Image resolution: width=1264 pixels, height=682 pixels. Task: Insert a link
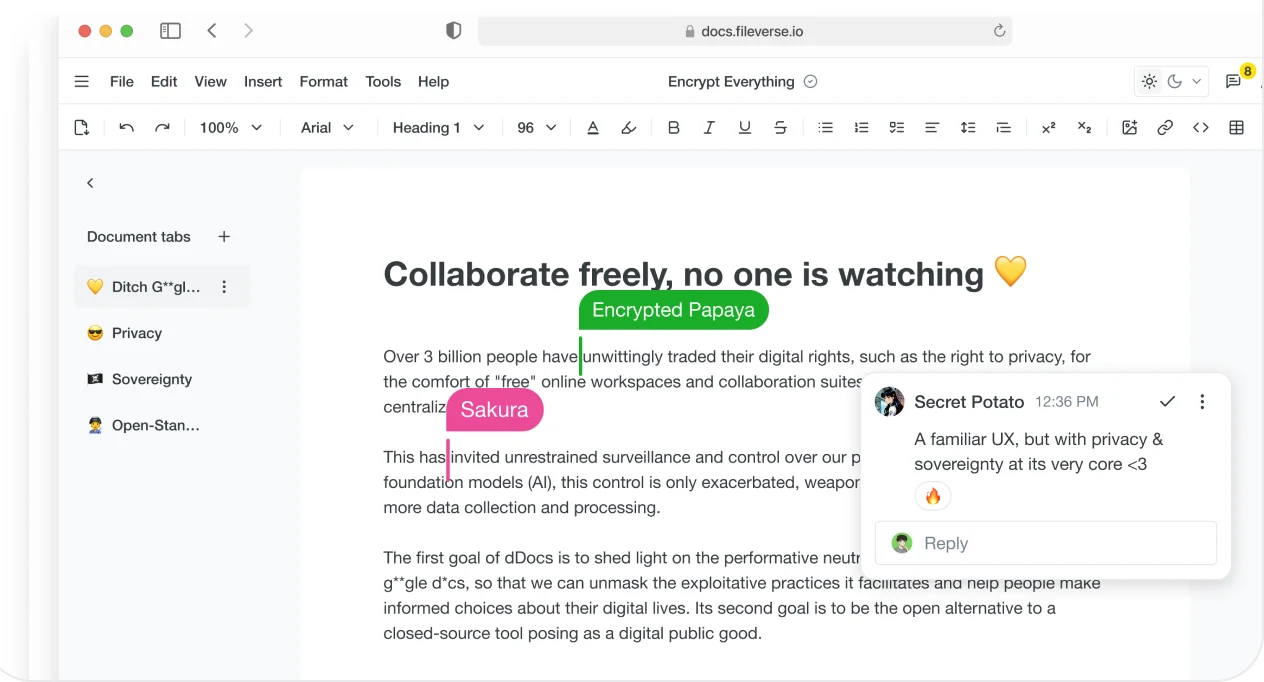pyautogui.click(x=1165, y=128)
